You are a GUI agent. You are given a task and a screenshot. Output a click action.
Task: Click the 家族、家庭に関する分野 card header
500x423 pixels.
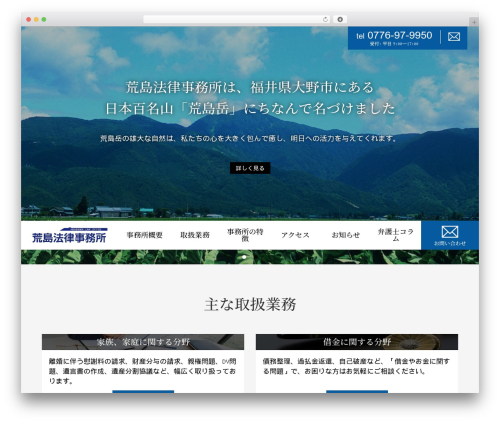(143, 342)
